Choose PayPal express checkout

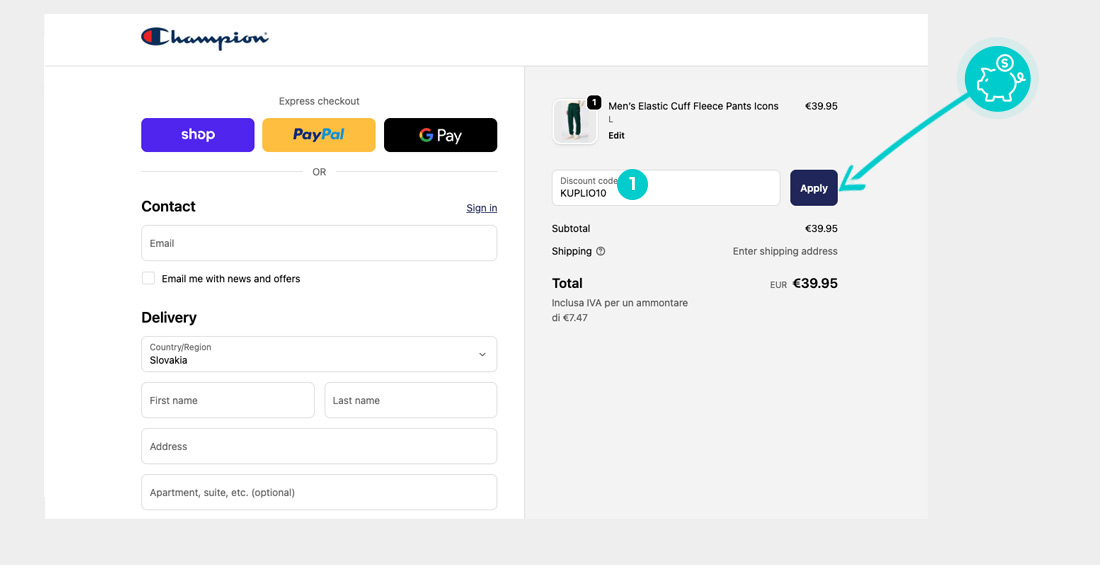[x=319, y=135]
